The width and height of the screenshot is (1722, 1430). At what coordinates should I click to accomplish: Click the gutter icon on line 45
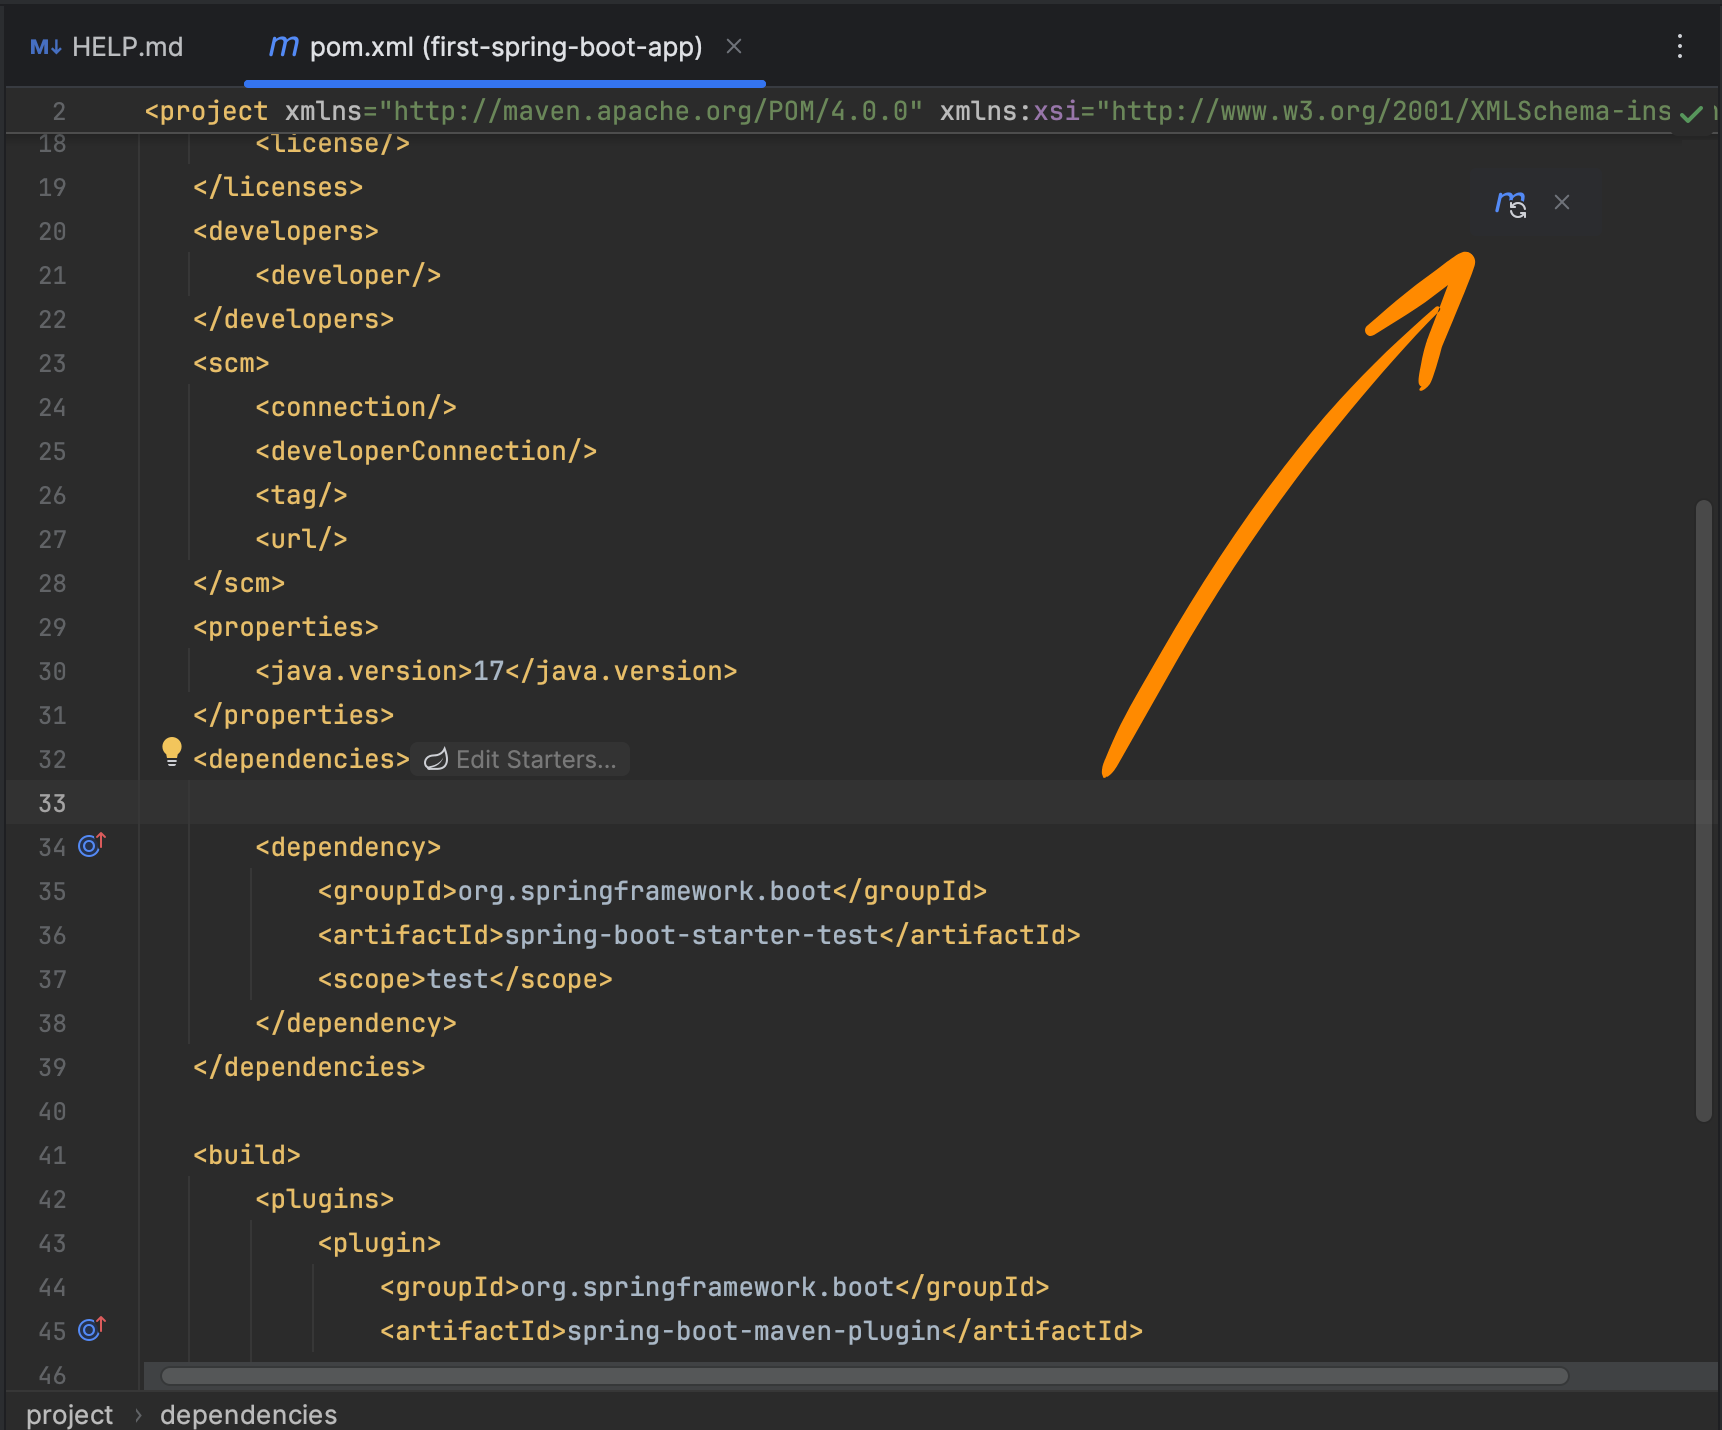[x=91, y=1330]
